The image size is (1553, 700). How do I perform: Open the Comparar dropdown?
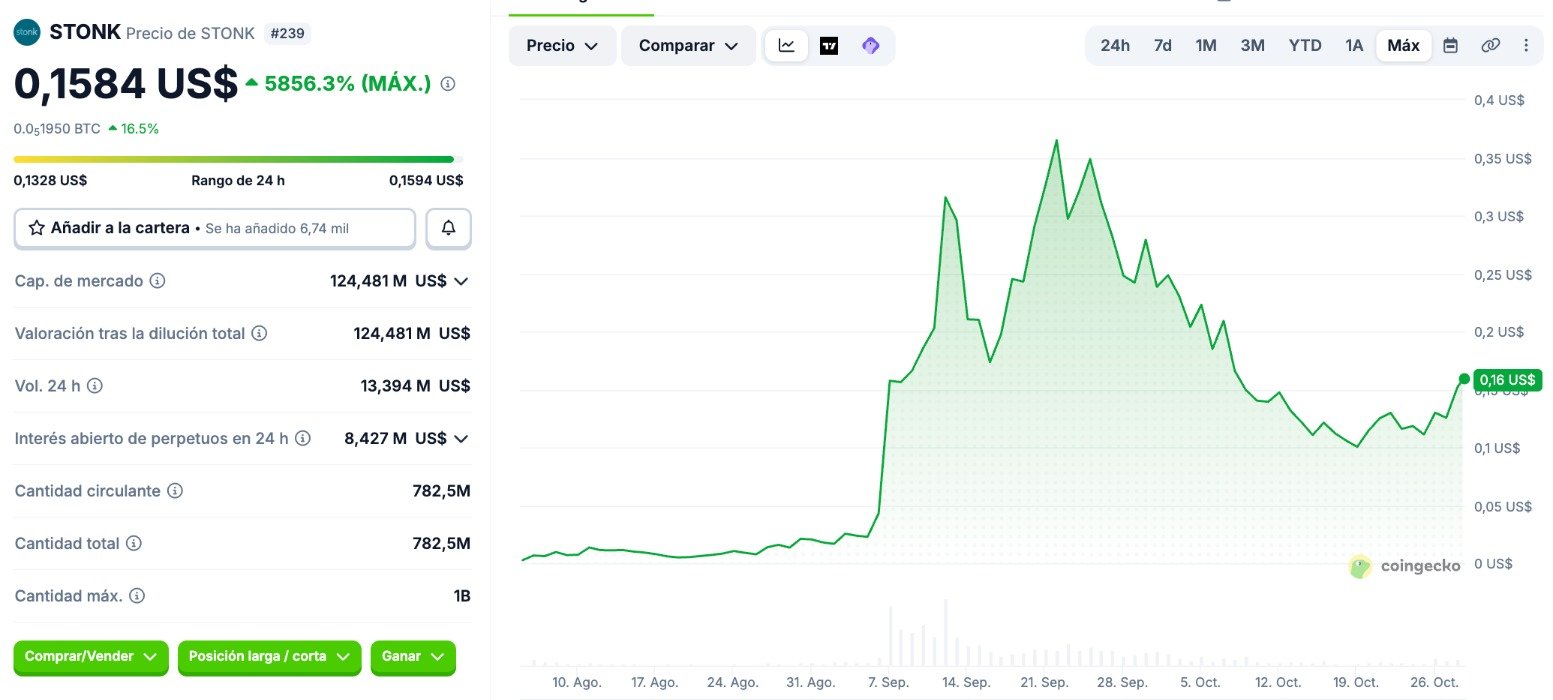pos(688,46)
